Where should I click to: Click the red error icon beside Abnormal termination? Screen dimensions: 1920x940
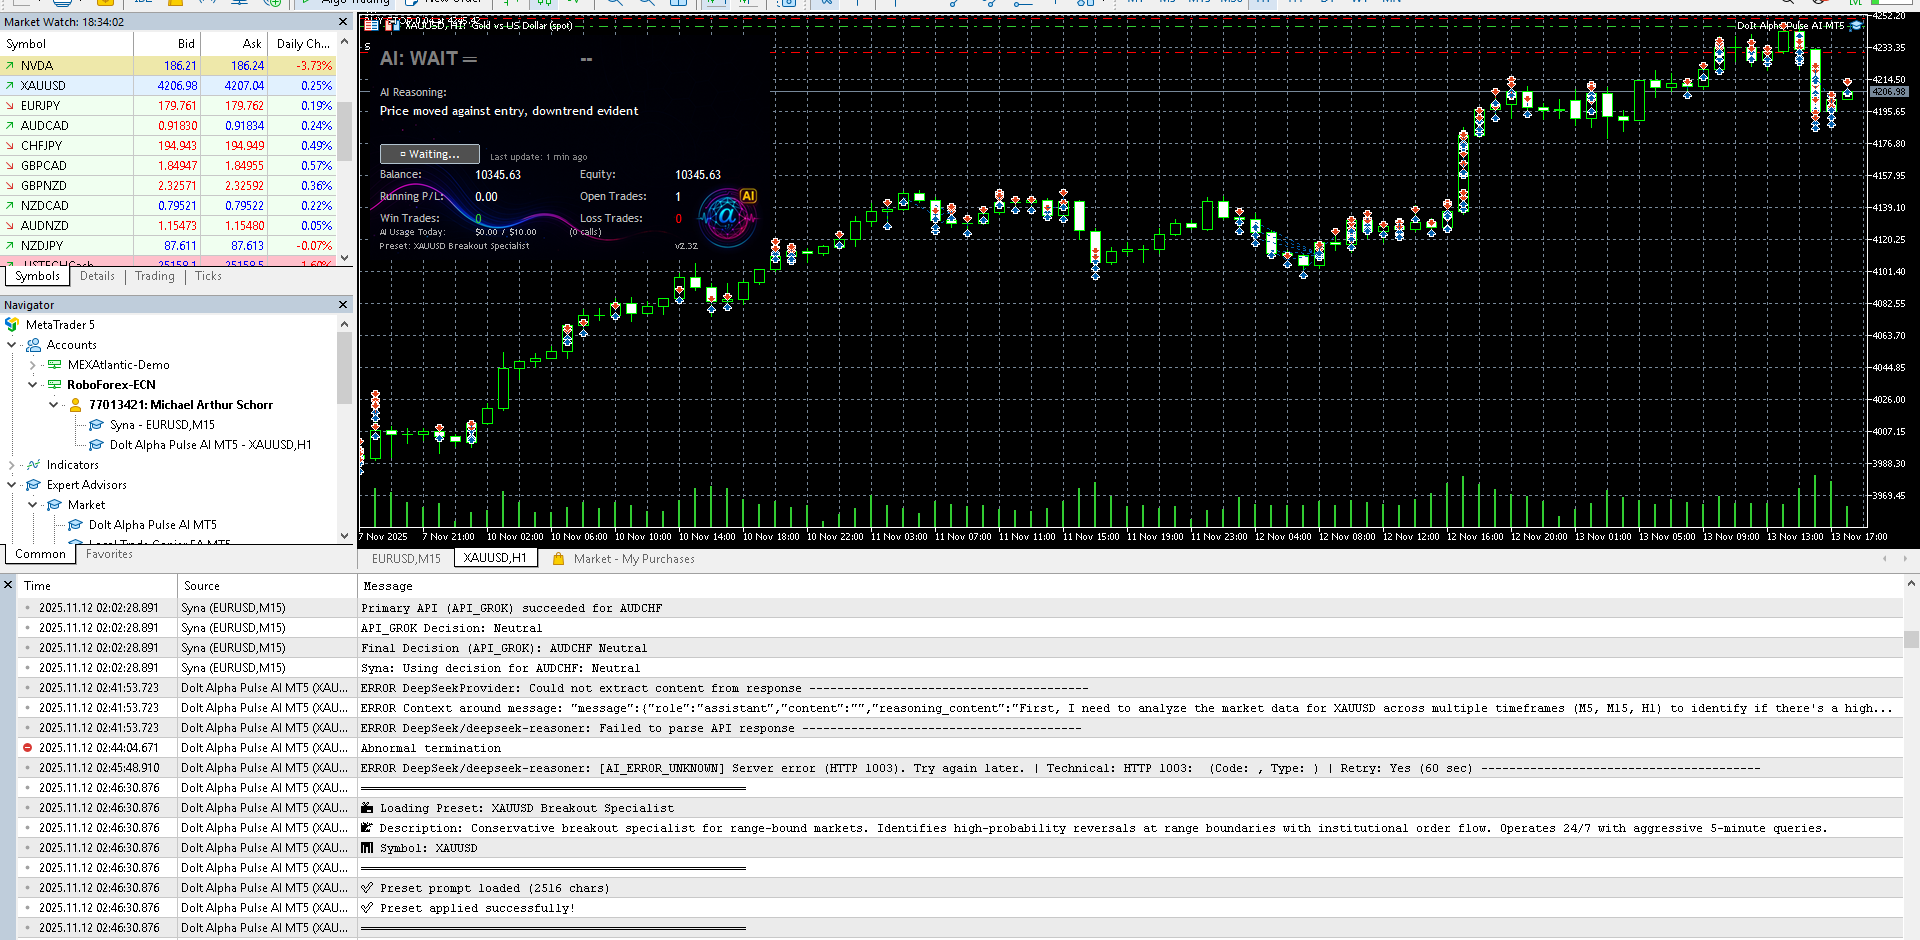pos(27,748)
